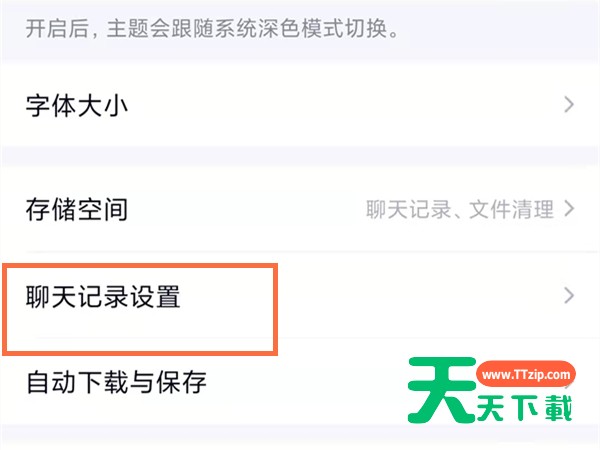Image resolution: width=600 pixels, height=450 pixels.
Task: Click chevron arrow beside 字体大小
Action: [569, 104]
